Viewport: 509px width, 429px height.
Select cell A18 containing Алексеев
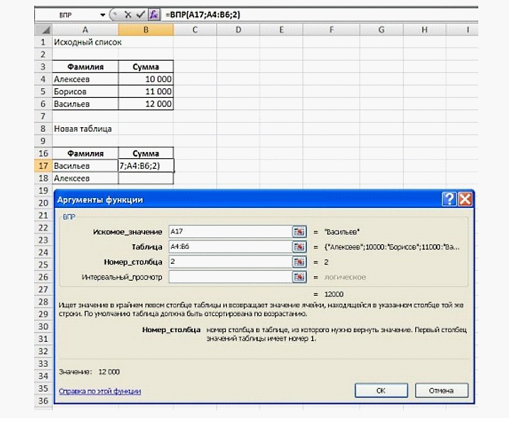coord(85,178)
